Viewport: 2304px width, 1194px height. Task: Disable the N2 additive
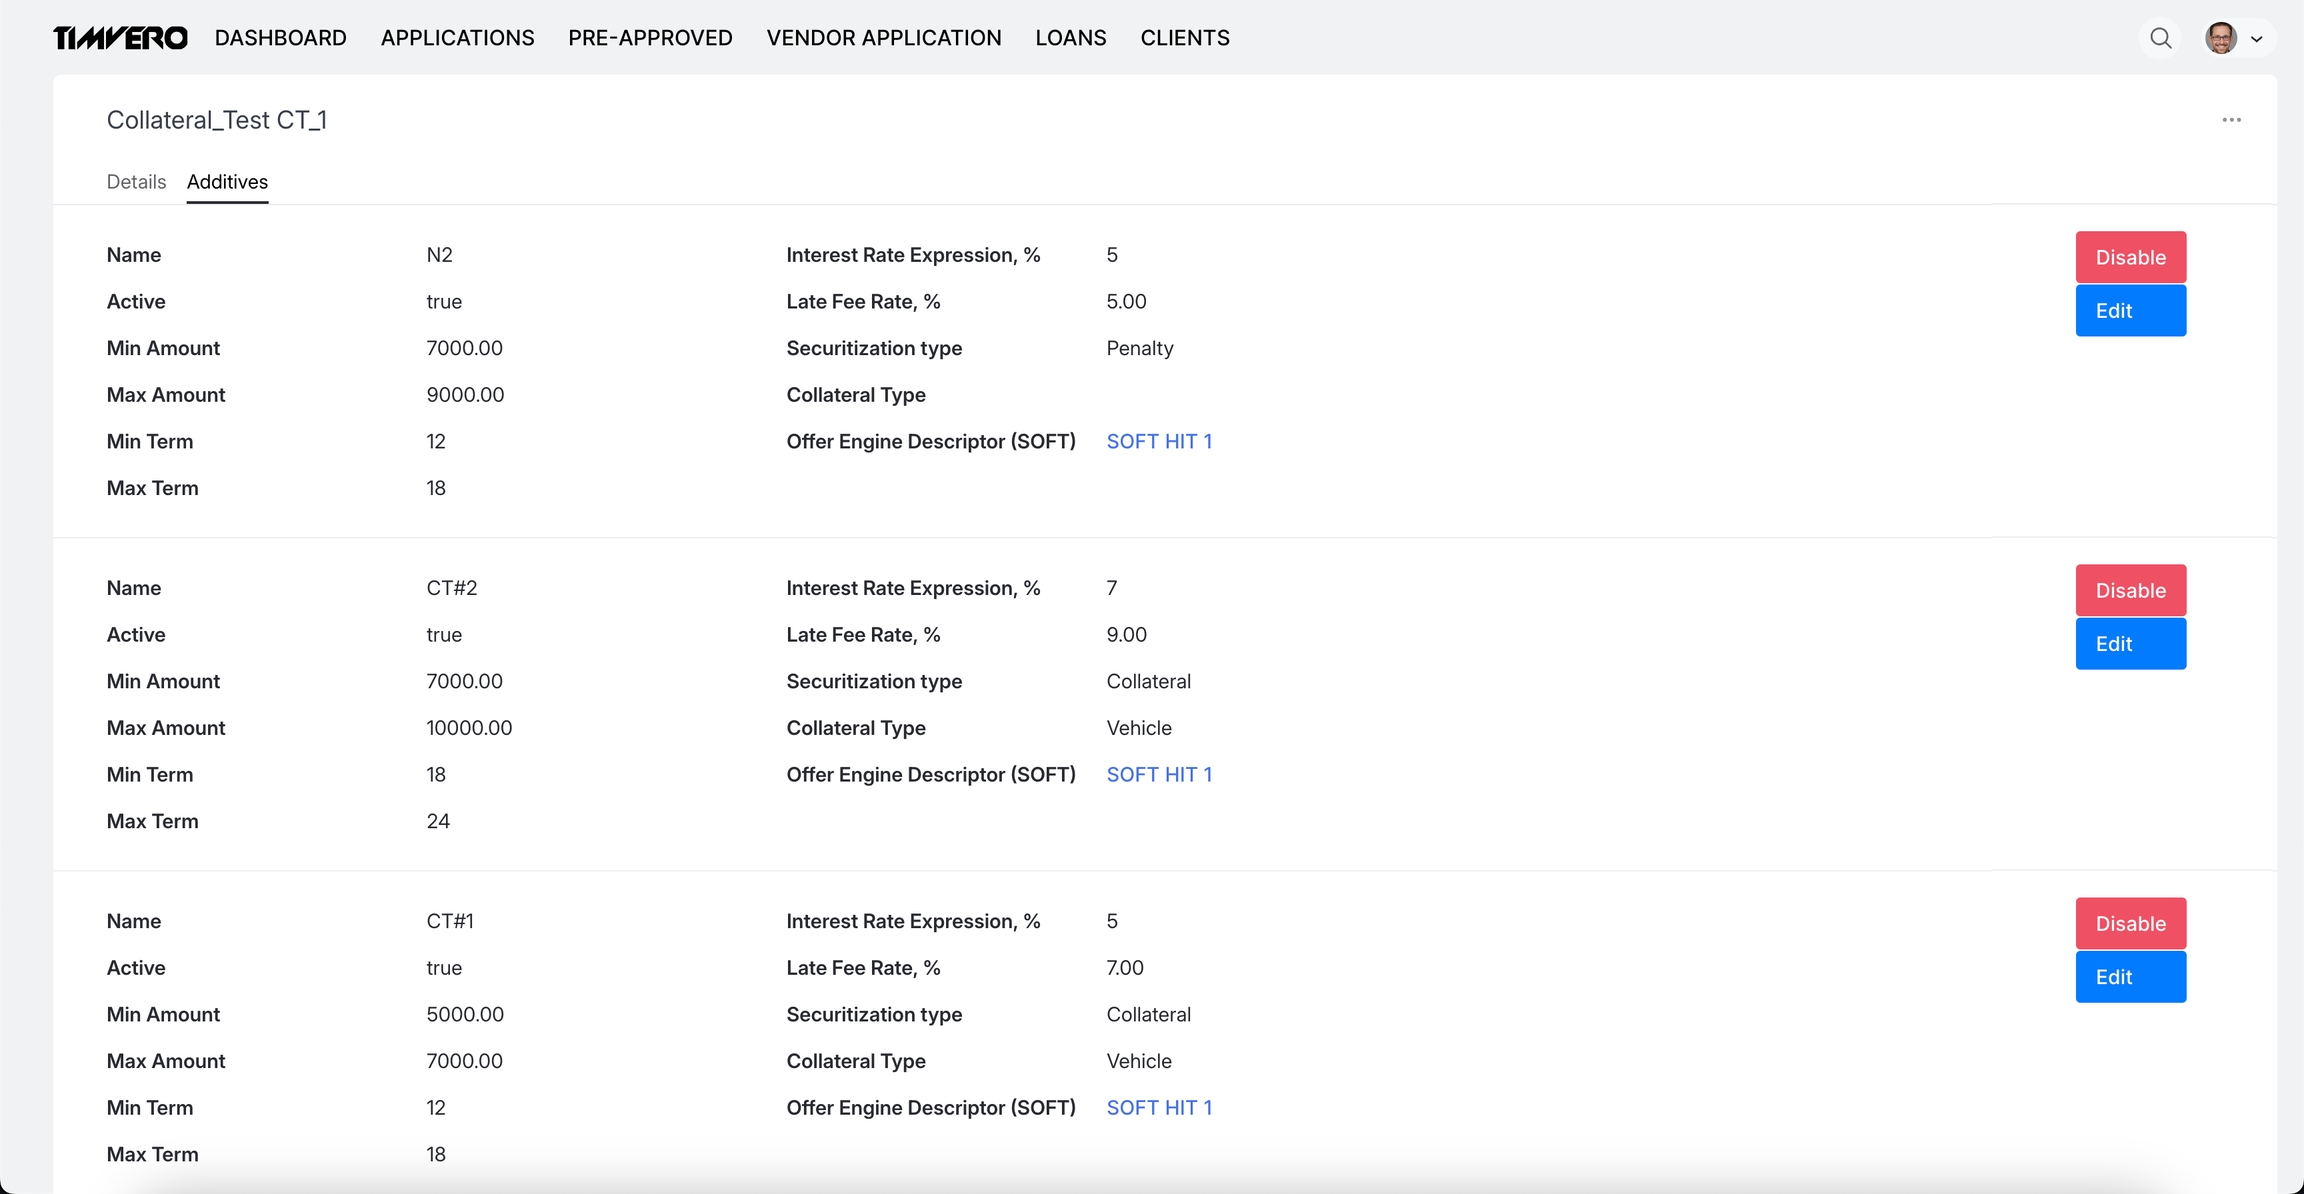click(2130, 257)
